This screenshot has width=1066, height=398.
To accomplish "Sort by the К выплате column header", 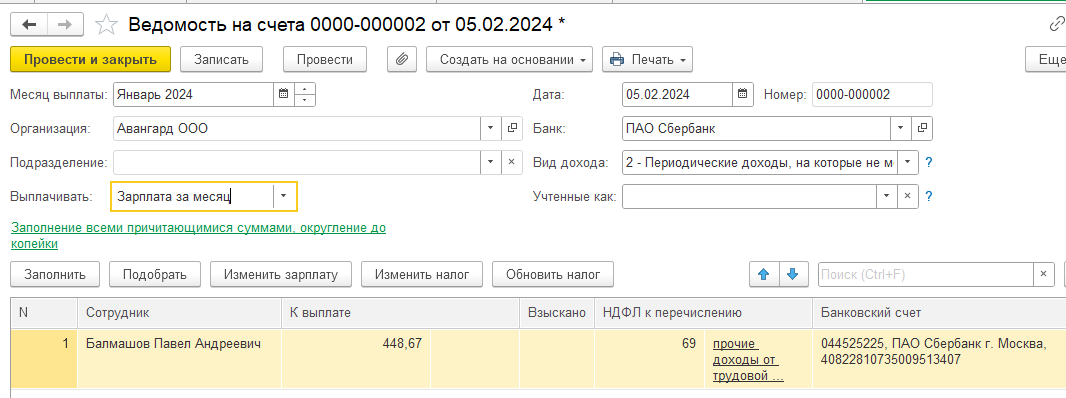I will (x=400, y=312).
